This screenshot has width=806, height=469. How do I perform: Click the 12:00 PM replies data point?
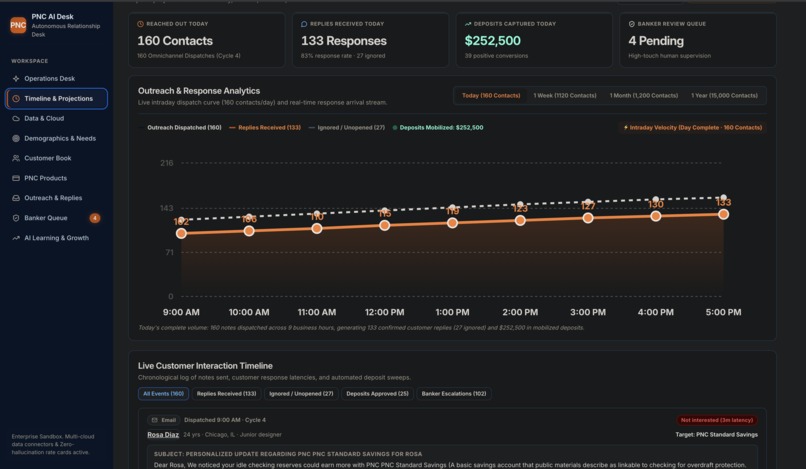pyautogui.click(x=384, y=225)
